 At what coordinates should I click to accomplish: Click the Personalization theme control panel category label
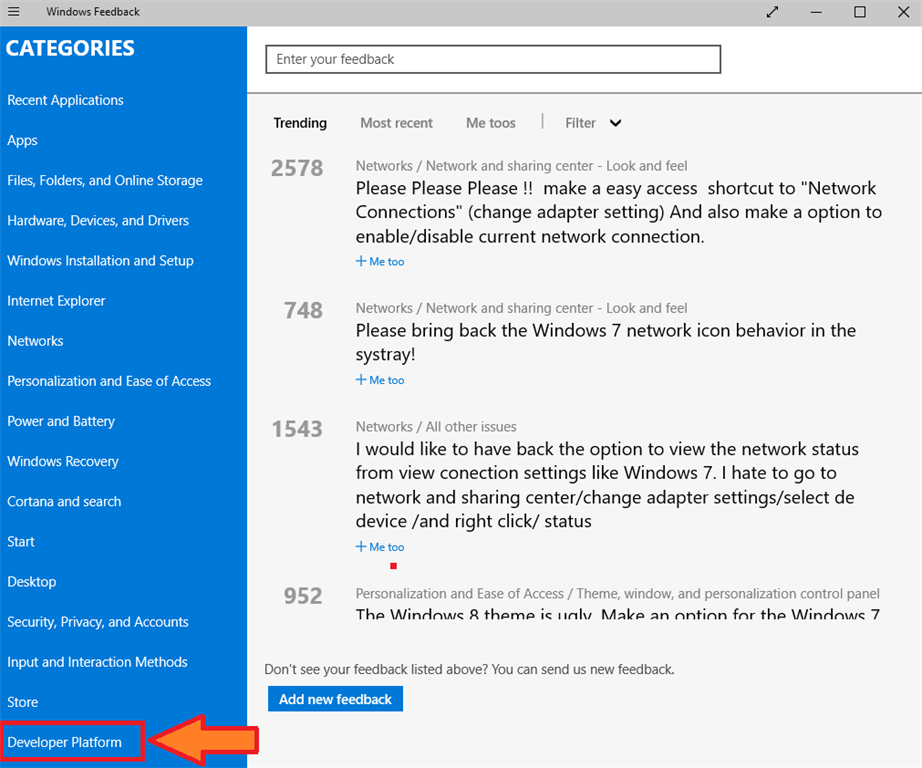point(617,594)
